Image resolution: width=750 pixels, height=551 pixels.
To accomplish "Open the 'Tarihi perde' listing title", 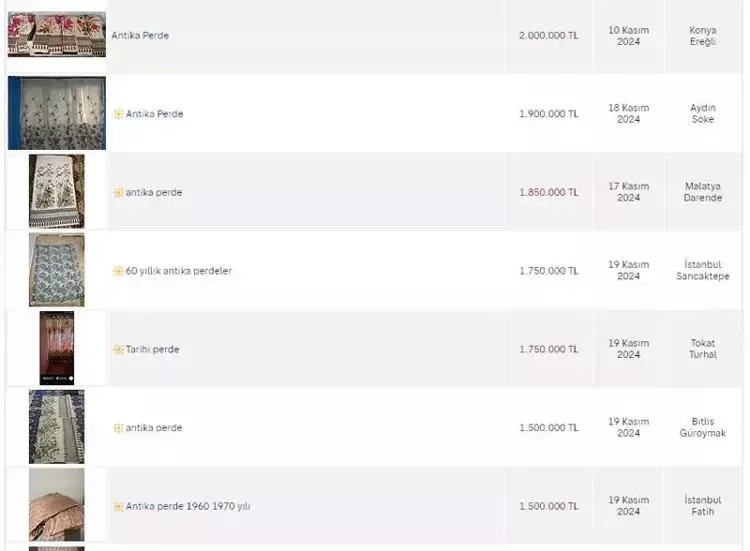I will 152,349.
